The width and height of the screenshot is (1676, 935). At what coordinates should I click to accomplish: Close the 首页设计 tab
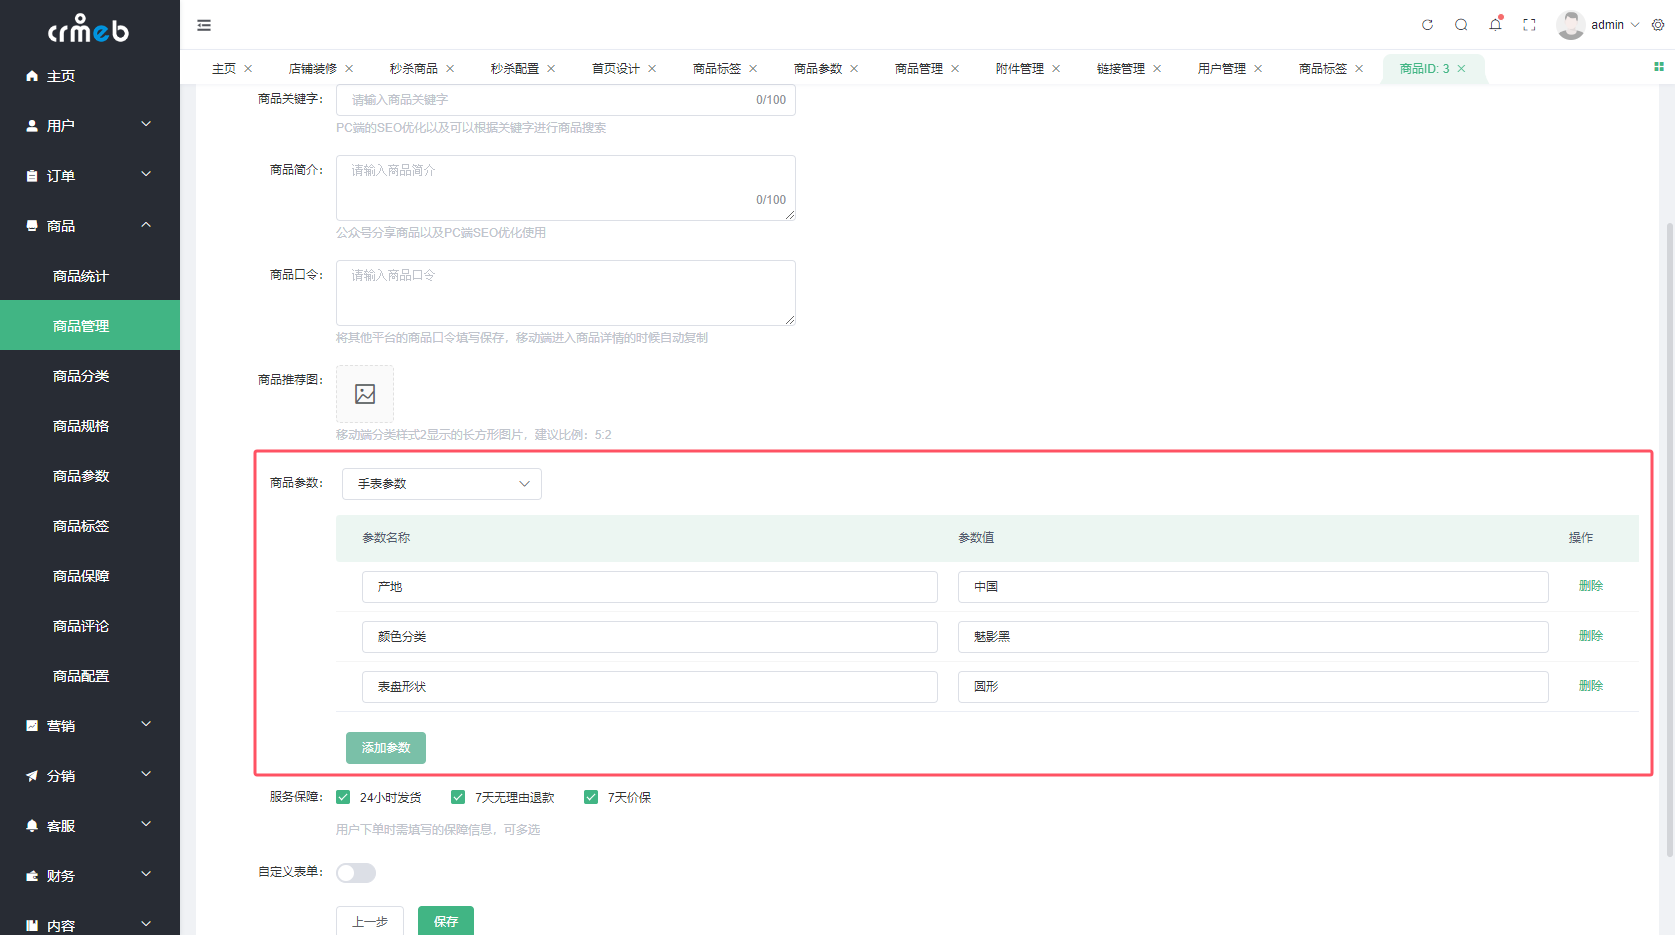[x=652, y=69]
